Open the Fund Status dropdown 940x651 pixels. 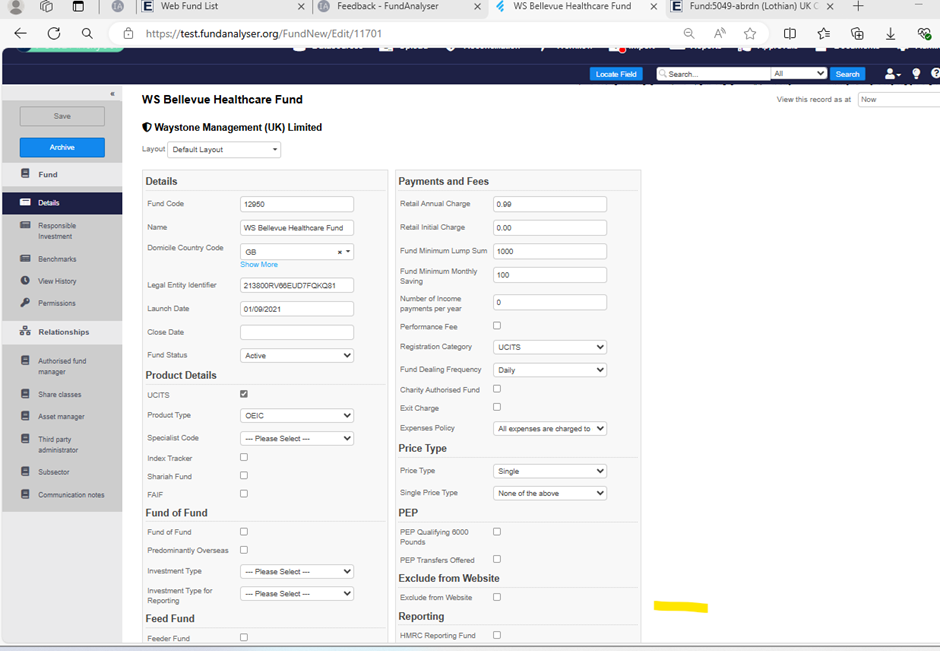[297, 355]
